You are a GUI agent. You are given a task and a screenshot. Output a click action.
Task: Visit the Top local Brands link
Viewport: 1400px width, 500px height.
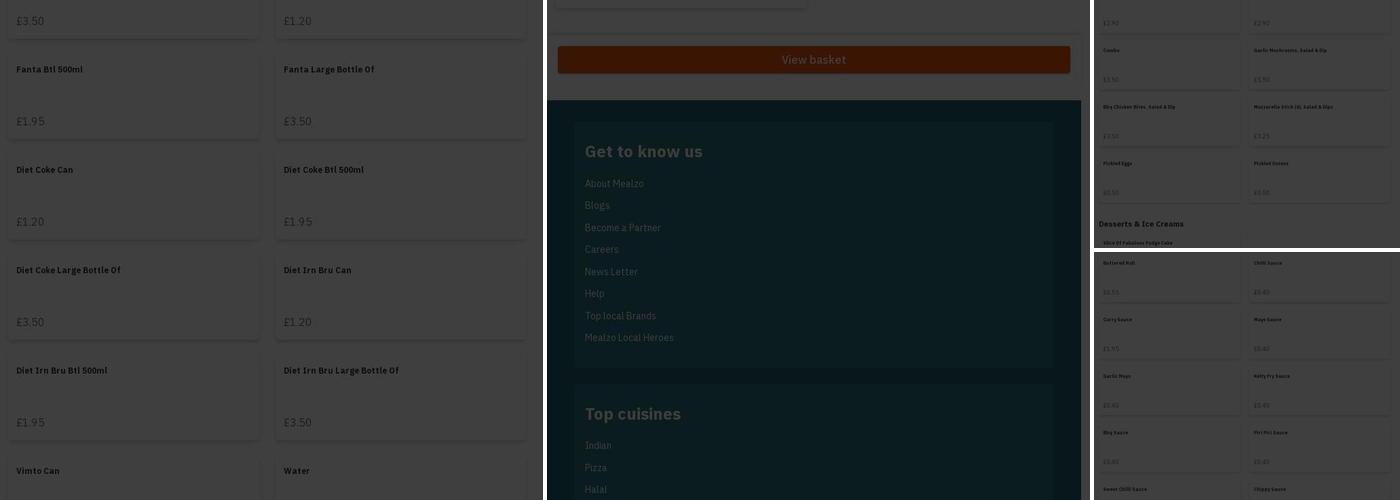pyautogui.click(x=620, y=316)
